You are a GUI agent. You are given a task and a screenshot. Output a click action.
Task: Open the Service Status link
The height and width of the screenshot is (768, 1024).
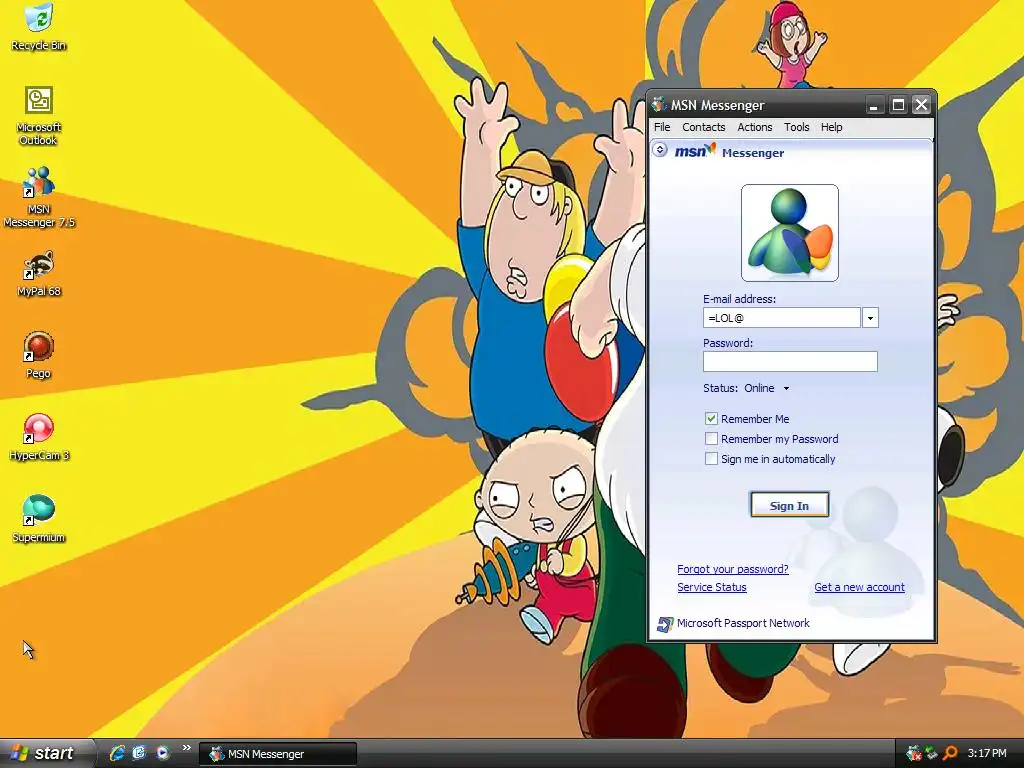click(712, 587)
